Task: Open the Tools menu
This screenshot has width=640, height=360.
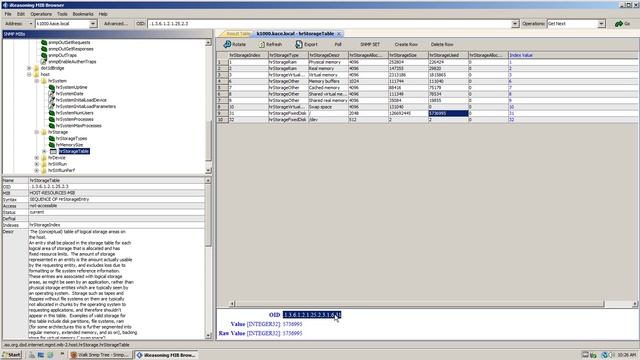Action: pyautogui.click(x=62, y=14)
